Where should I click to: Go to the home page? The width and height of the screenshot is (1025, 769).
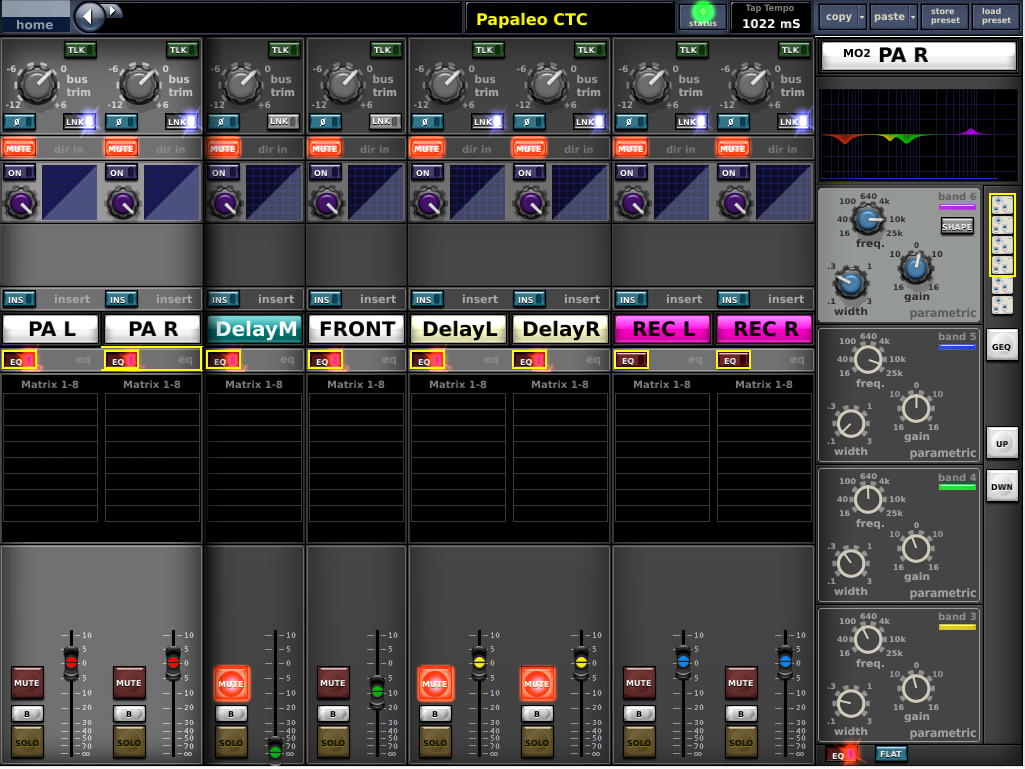pos(35,24)
